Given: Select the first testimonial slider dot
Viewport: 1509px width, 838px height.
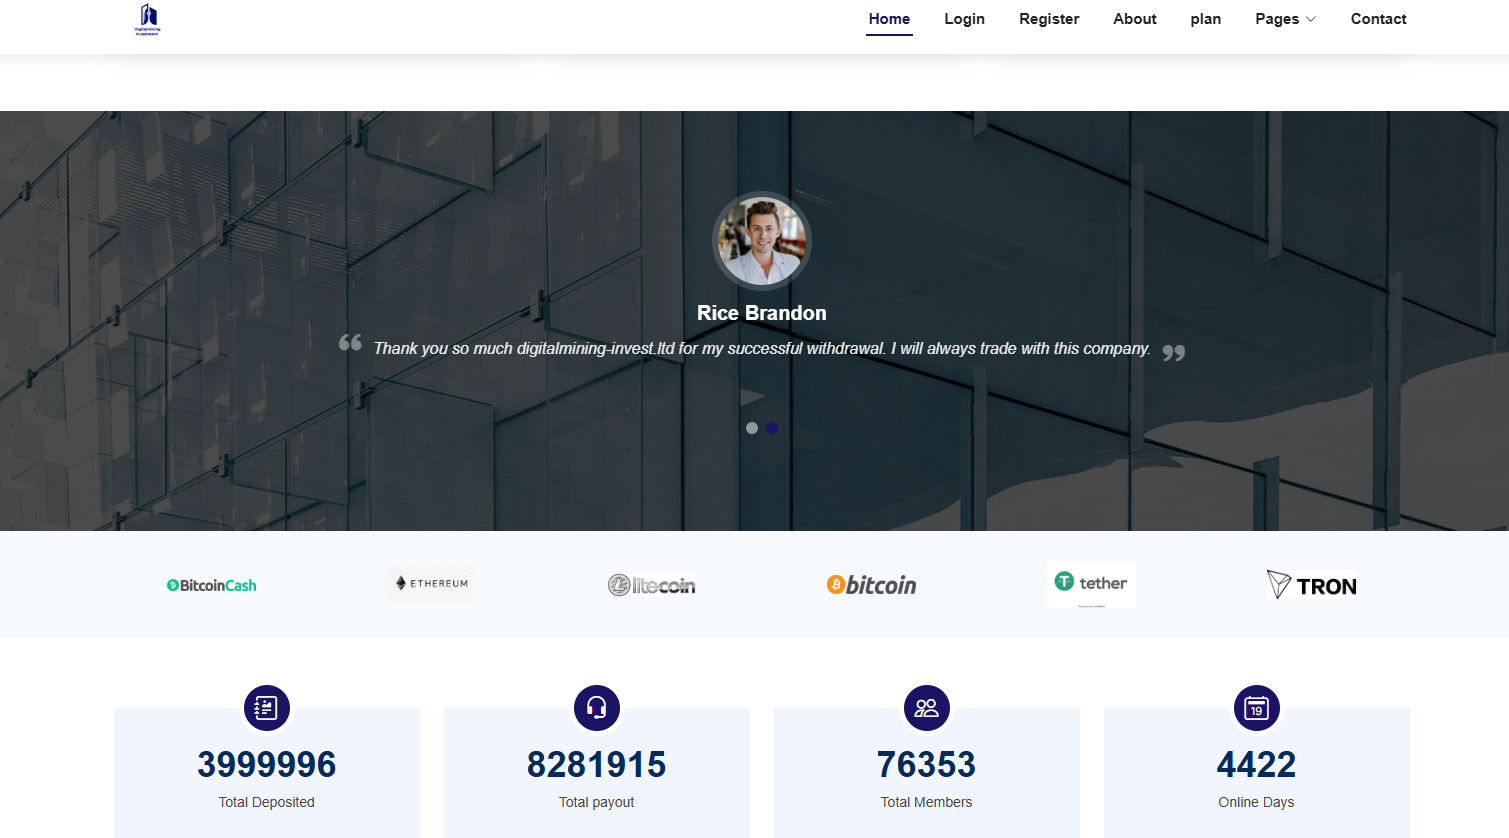Looking at the screenshot, I should tap(752, 428).
